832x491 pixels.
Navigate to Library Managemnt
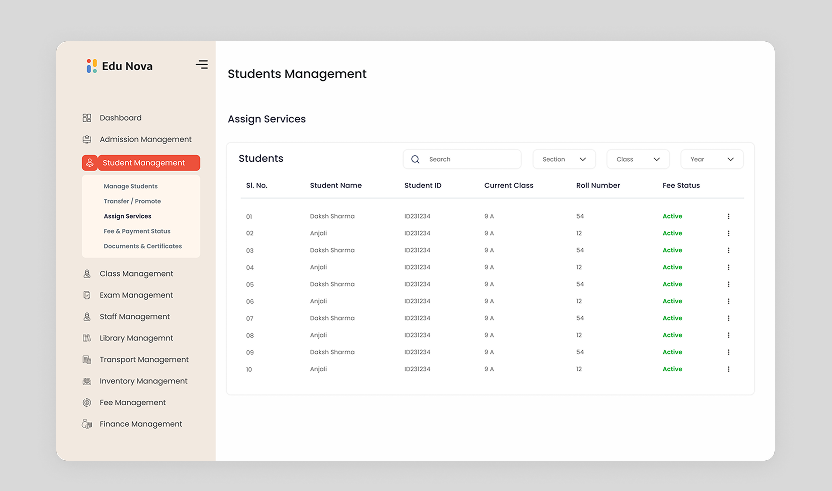(x=136, y=338)
